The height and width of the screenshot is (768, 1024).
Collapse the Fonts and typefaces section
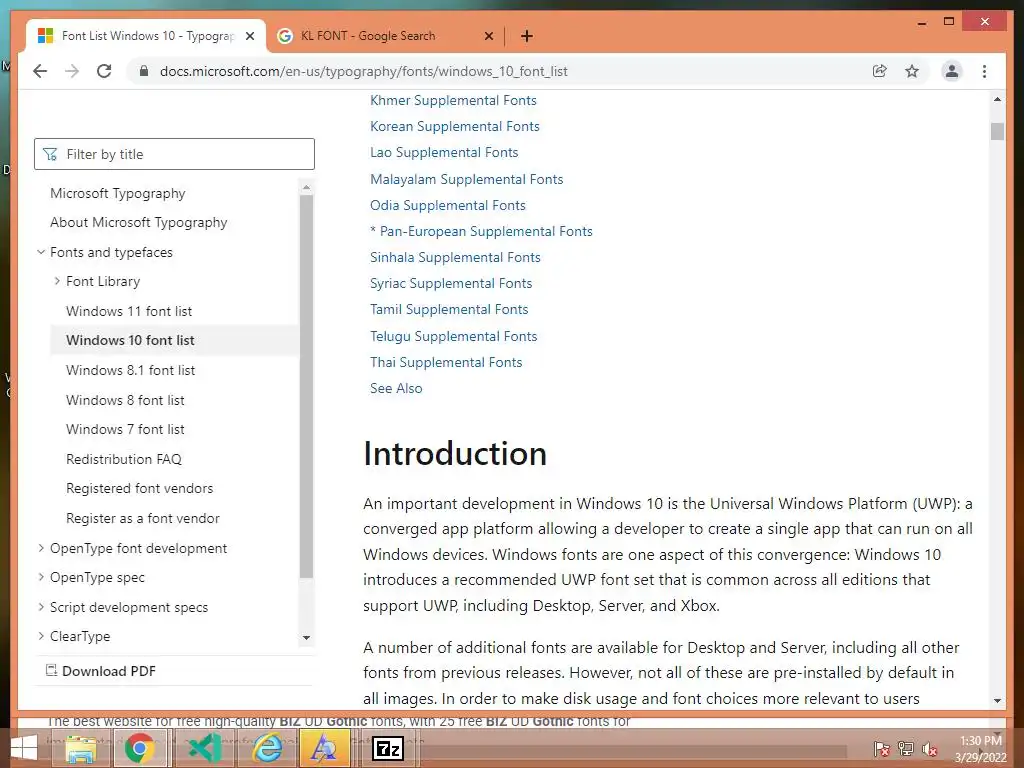(x=40, y=252)
